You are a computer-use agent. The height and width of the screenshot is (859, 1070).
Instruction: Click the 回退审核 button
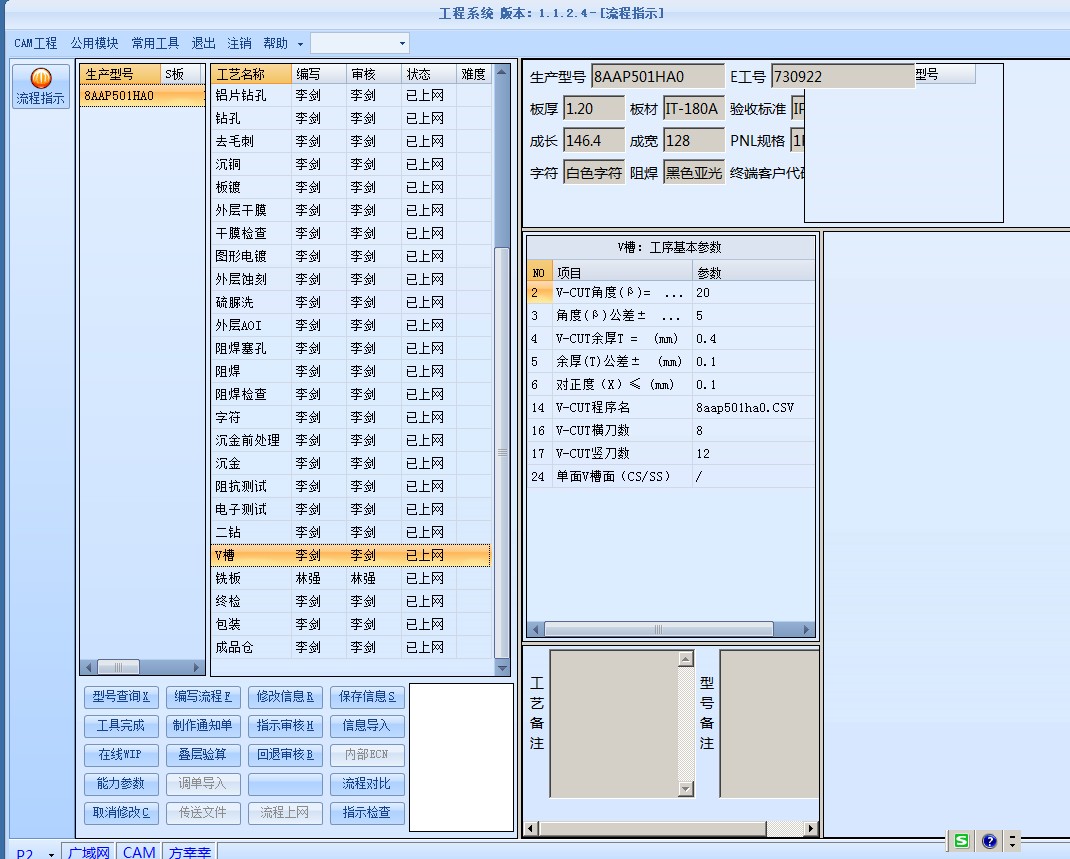(x=285, y=755)
